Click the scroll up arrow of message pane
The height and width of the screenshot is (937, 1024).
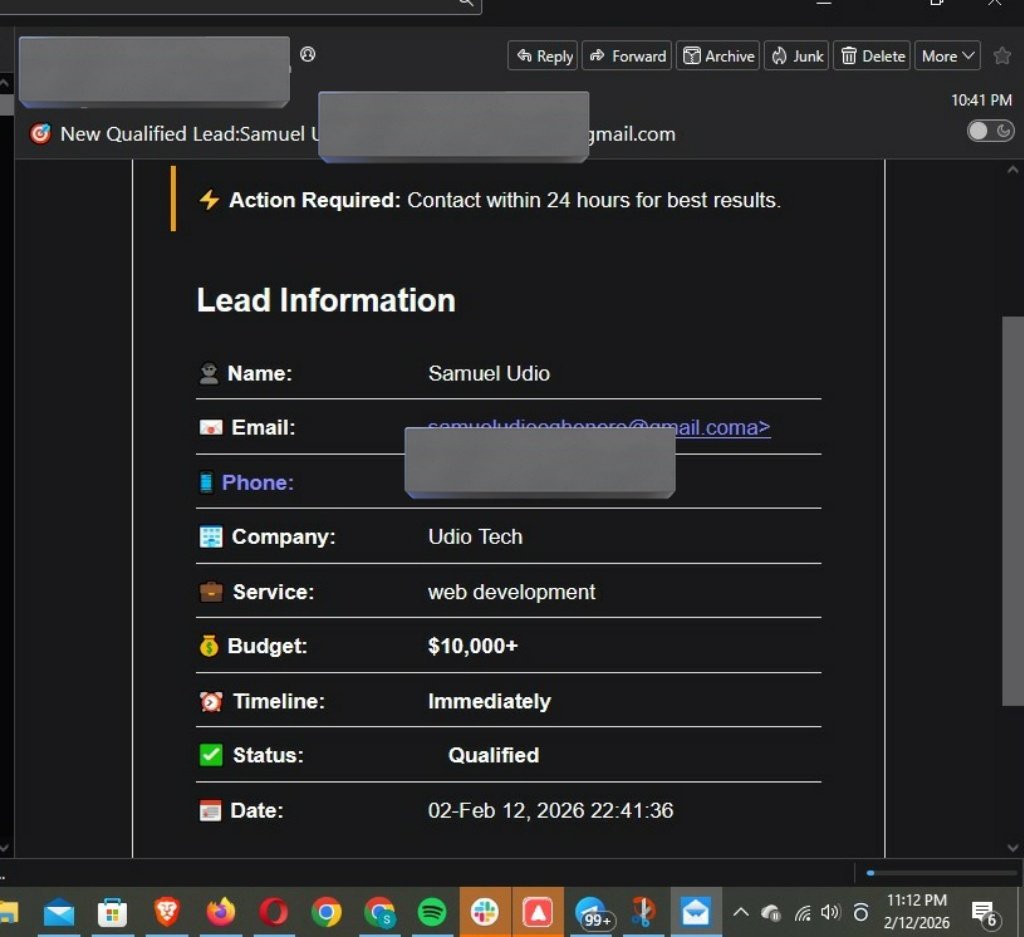[1012, 170]
